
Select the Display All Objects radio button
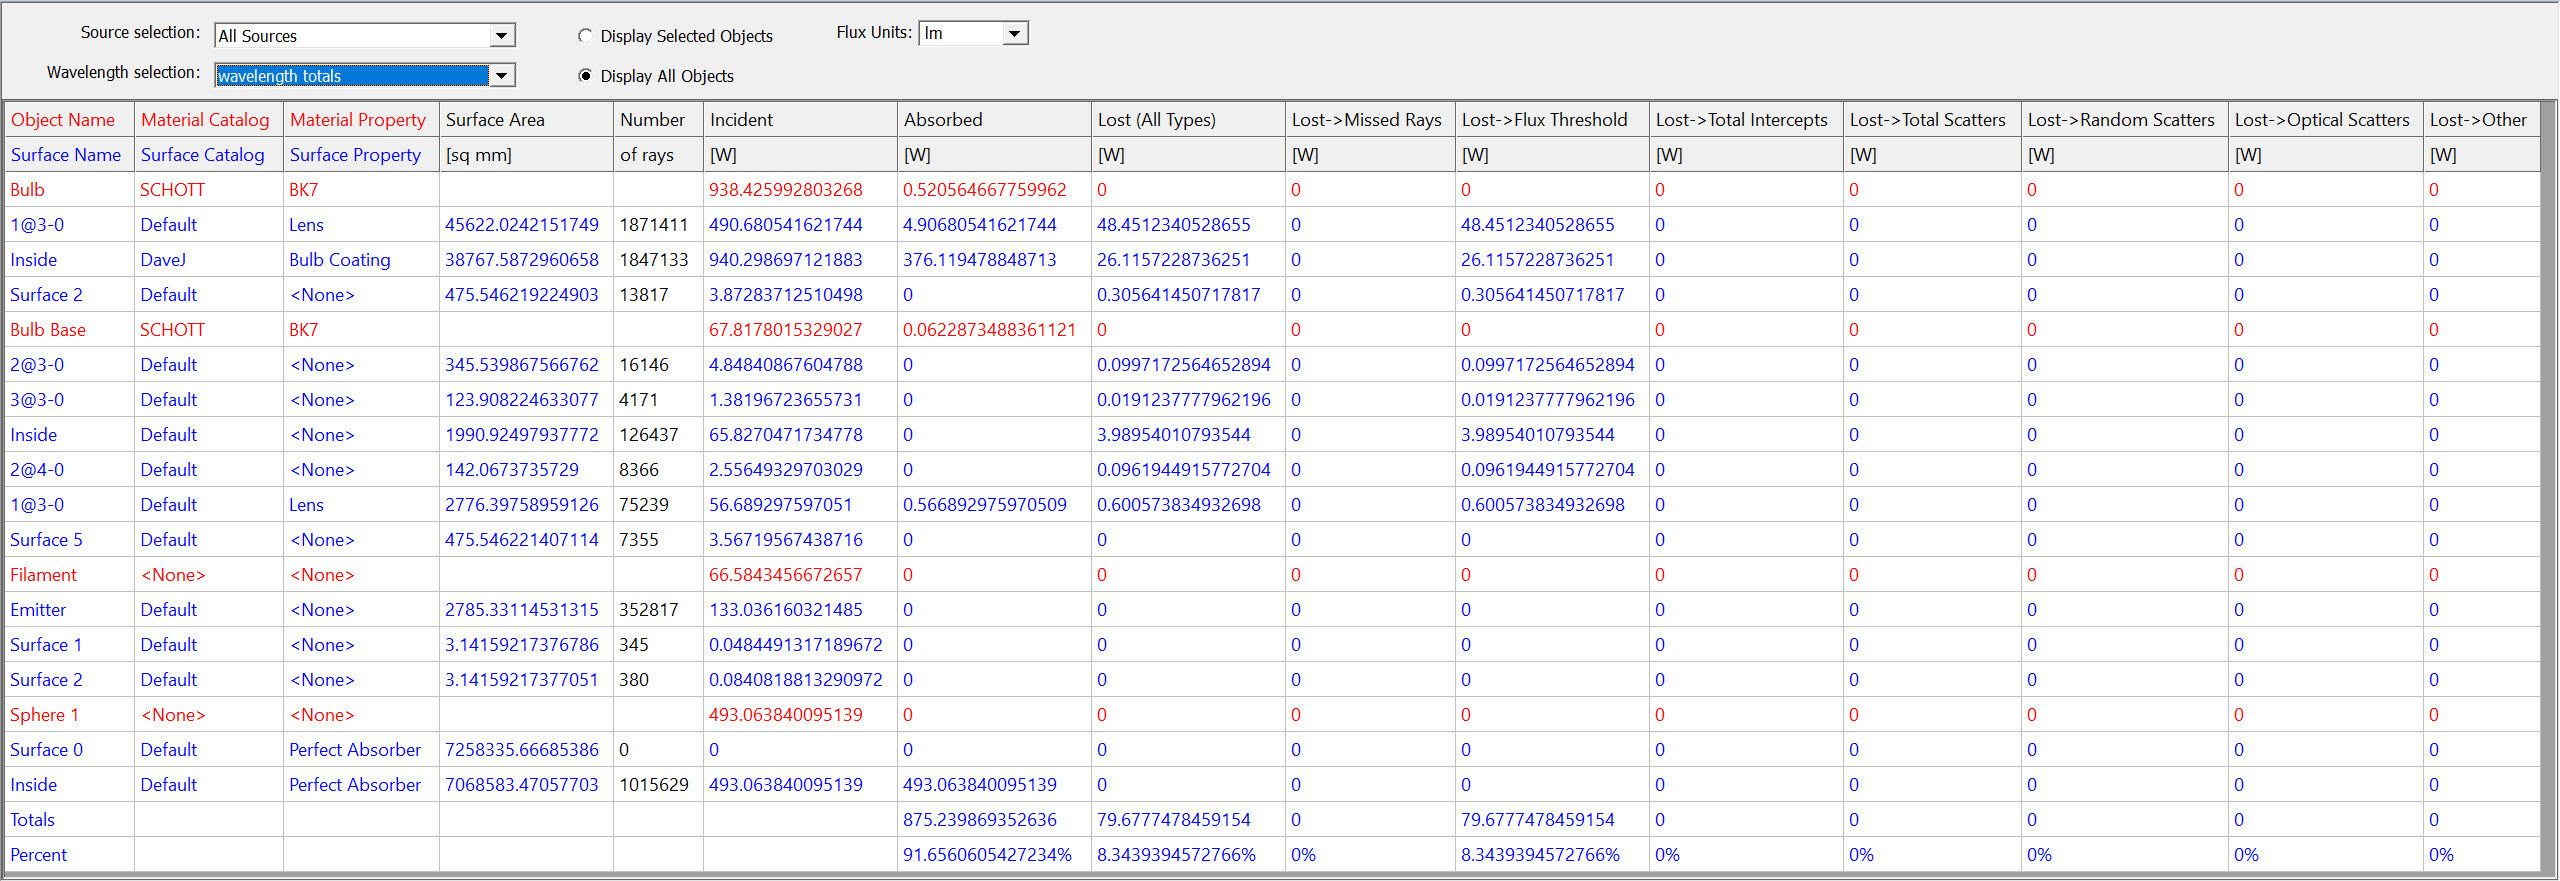[585, 76]
